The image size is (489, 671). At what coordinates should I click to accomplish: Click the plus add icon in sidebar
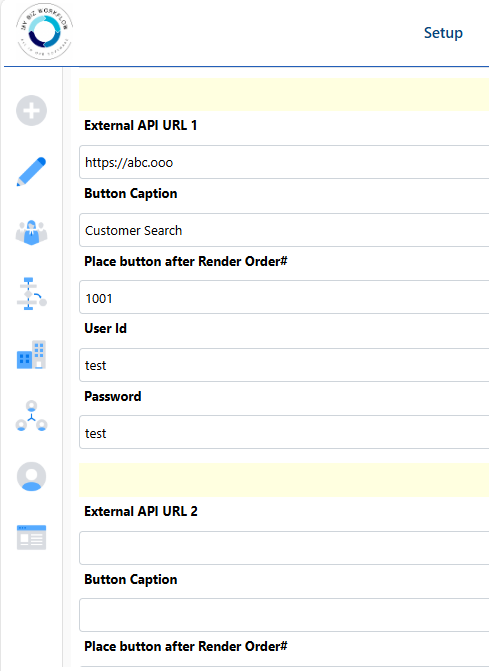(x=31, y=110)
